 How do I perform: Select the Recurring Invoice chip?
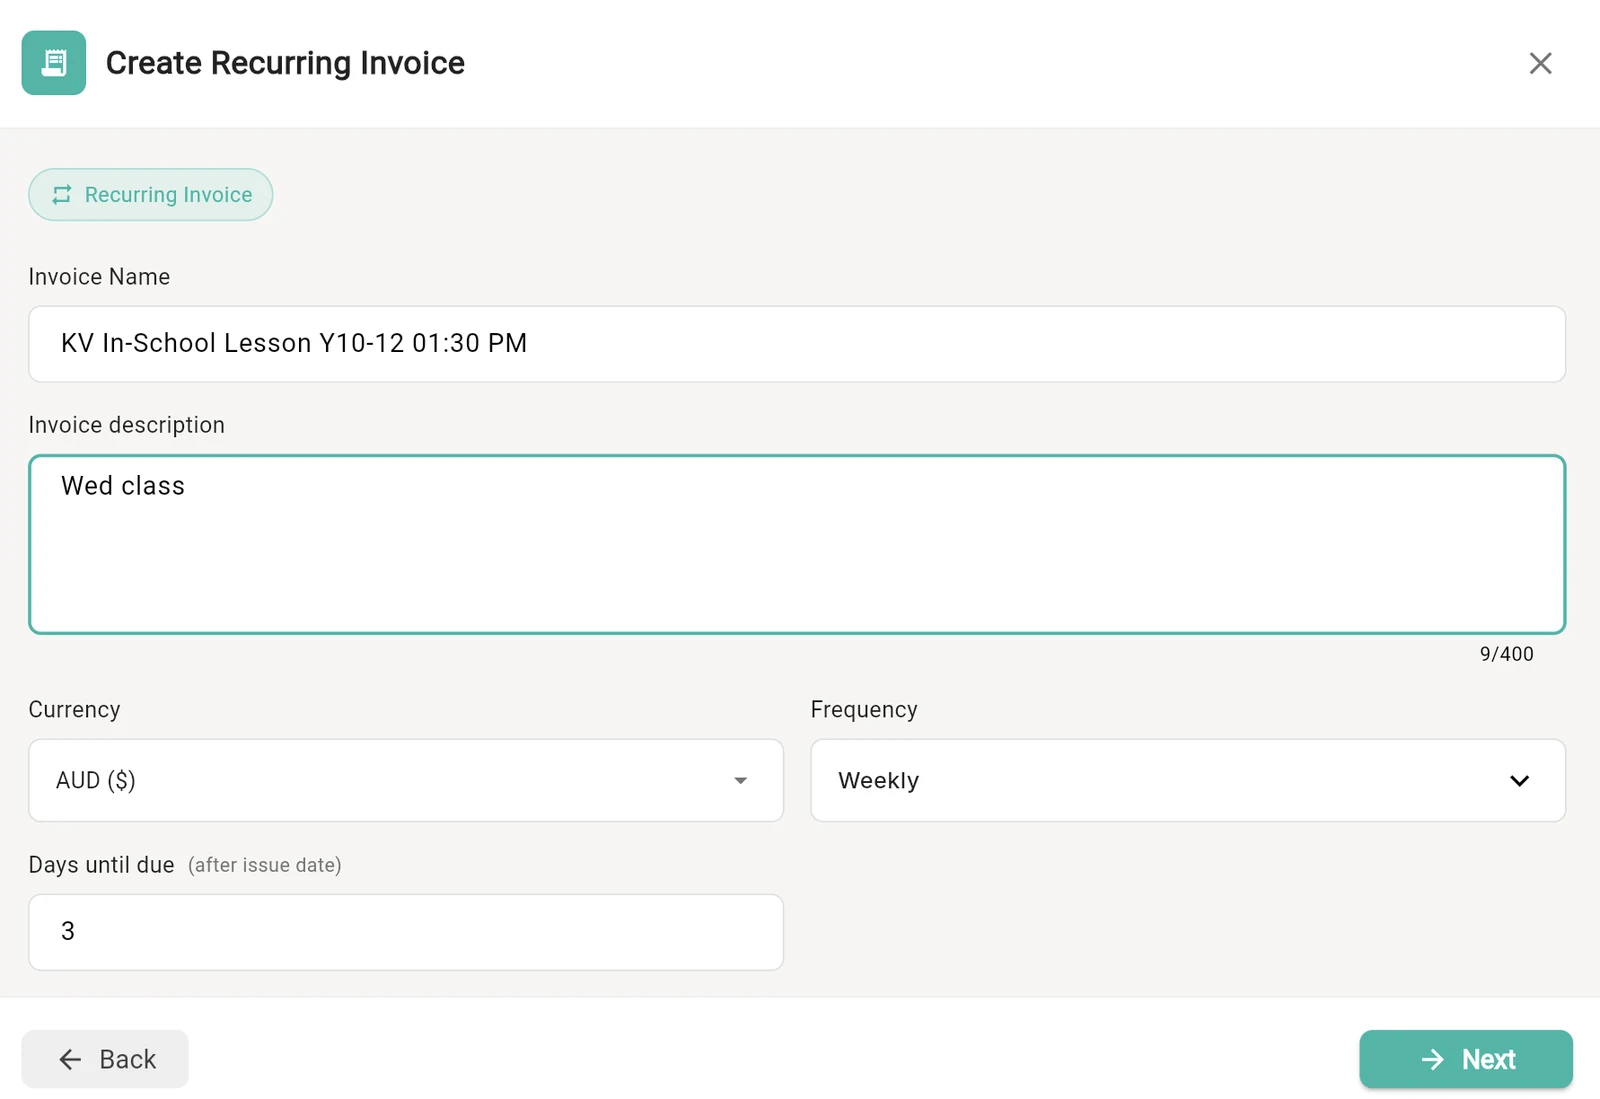tap(151, 195)
